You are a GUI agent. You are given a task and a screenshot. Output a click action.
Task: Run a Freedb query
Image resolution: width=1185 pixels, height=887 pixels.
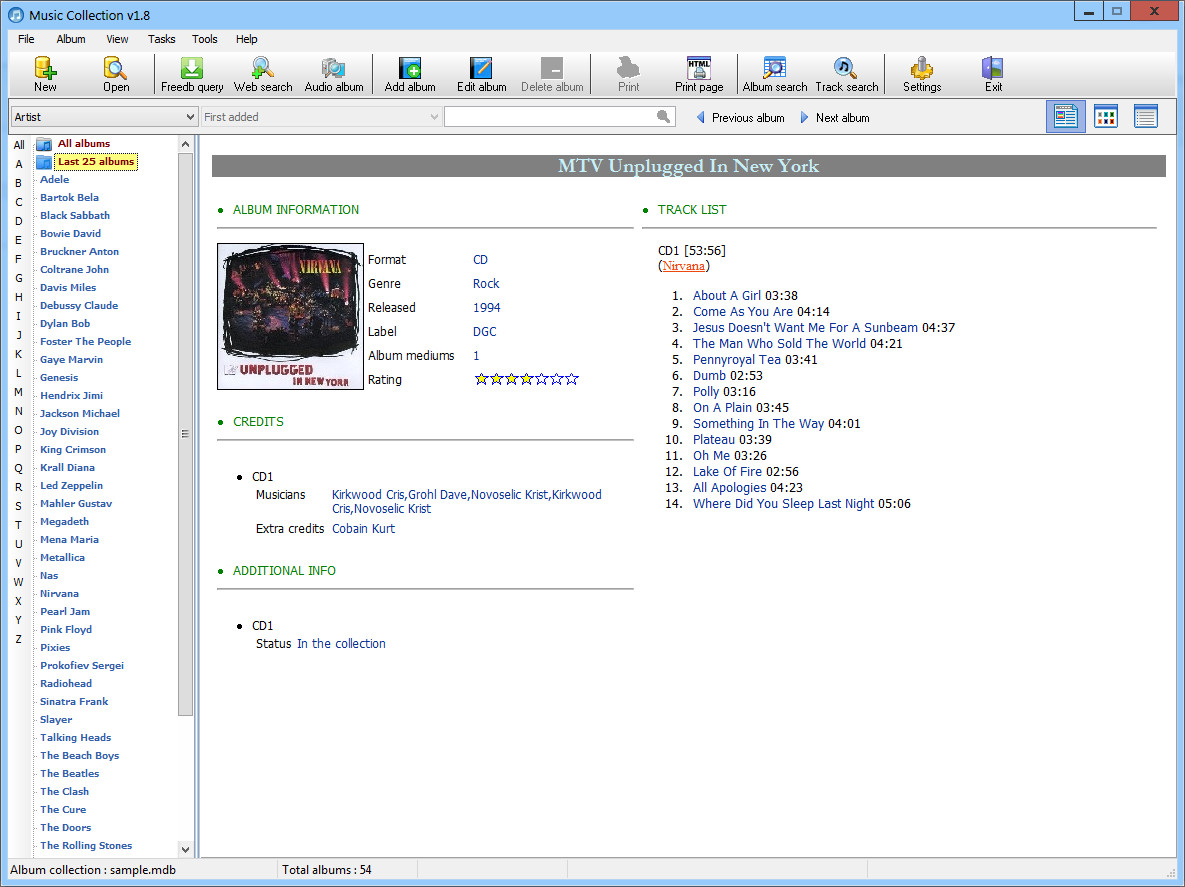coord(192,74)
